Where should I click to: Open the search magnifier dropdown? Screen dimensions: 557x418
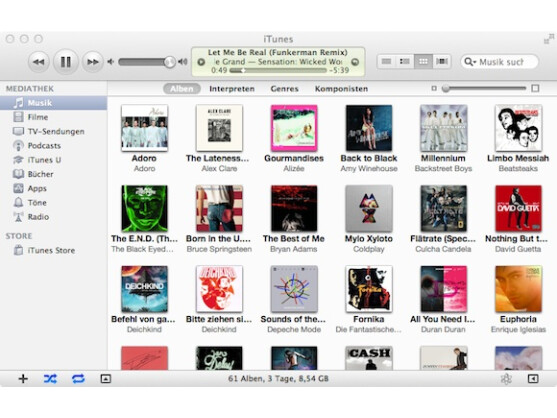(470, 62)
